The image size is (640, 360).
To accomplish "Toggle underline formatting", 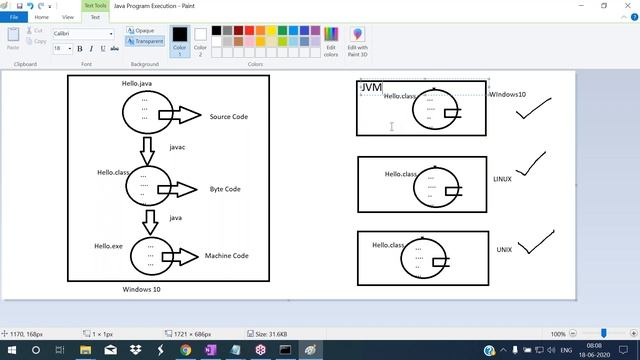I will click(x=103, y=49).
